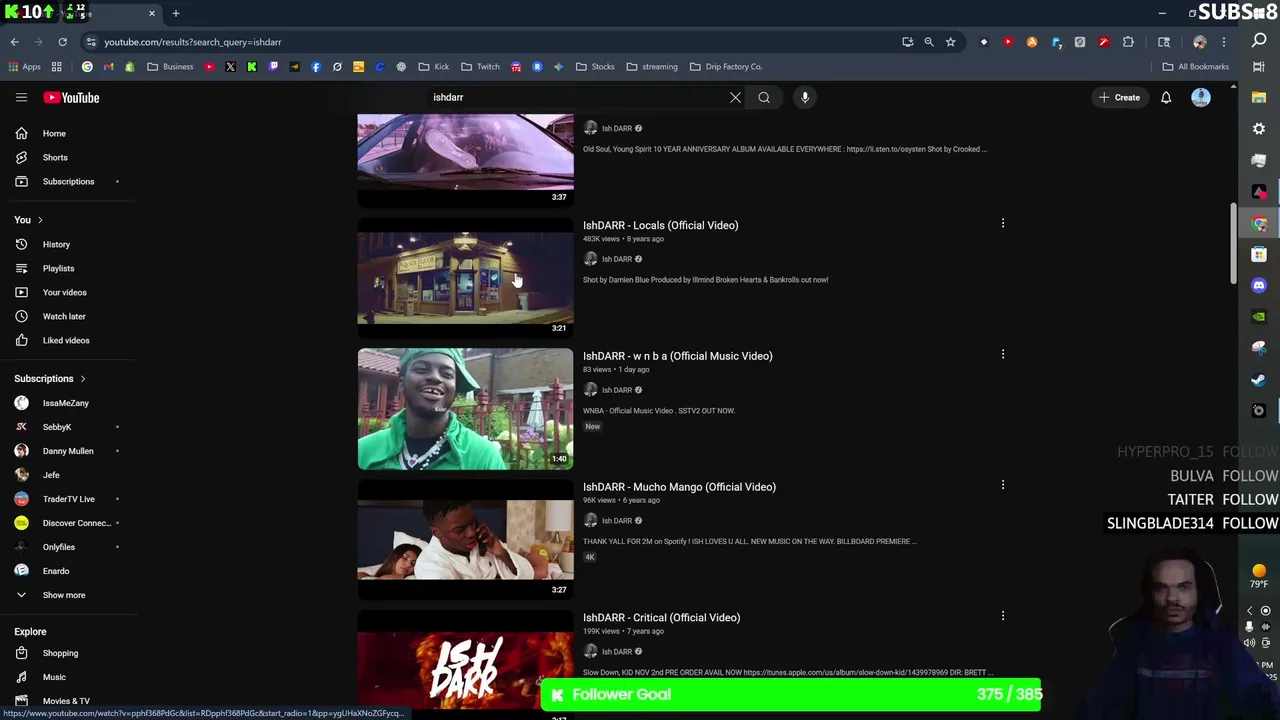Open Shorts in the sidebar

[55, 157]
